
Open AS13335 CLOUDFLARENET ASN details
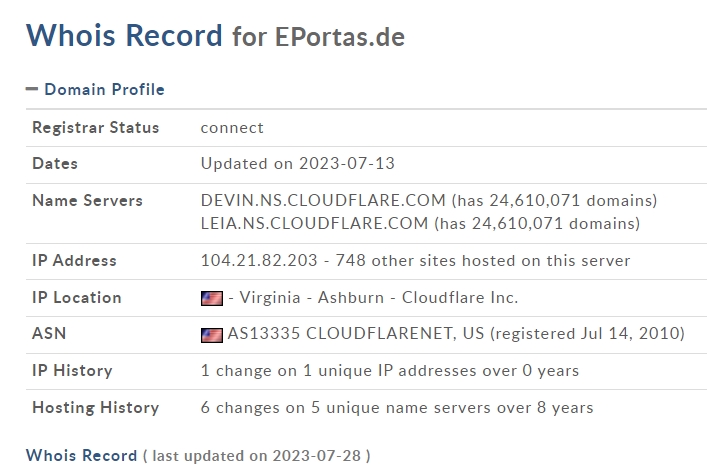click(356, 333)
